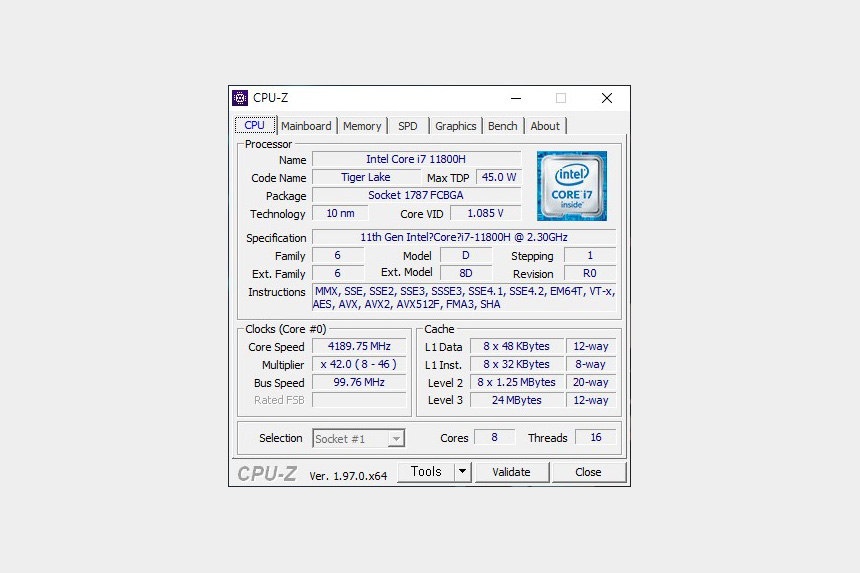Click the 20-way Level 2 associativity value

(x=591, y=382)
